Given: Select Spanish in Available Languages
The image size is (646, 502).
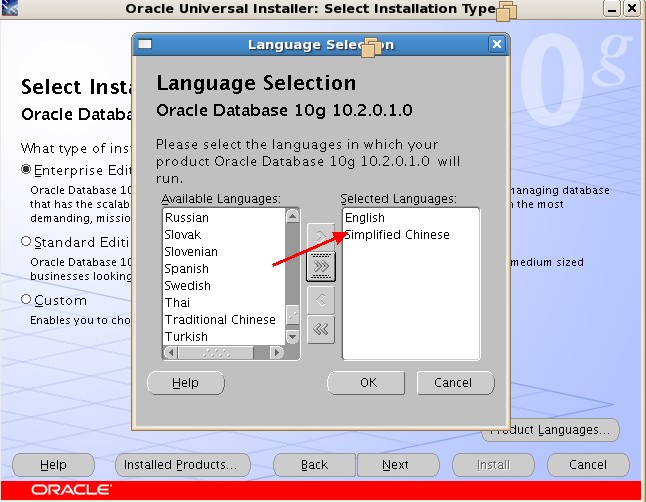Looking at the screenshot, I should (x=224, y=268).
